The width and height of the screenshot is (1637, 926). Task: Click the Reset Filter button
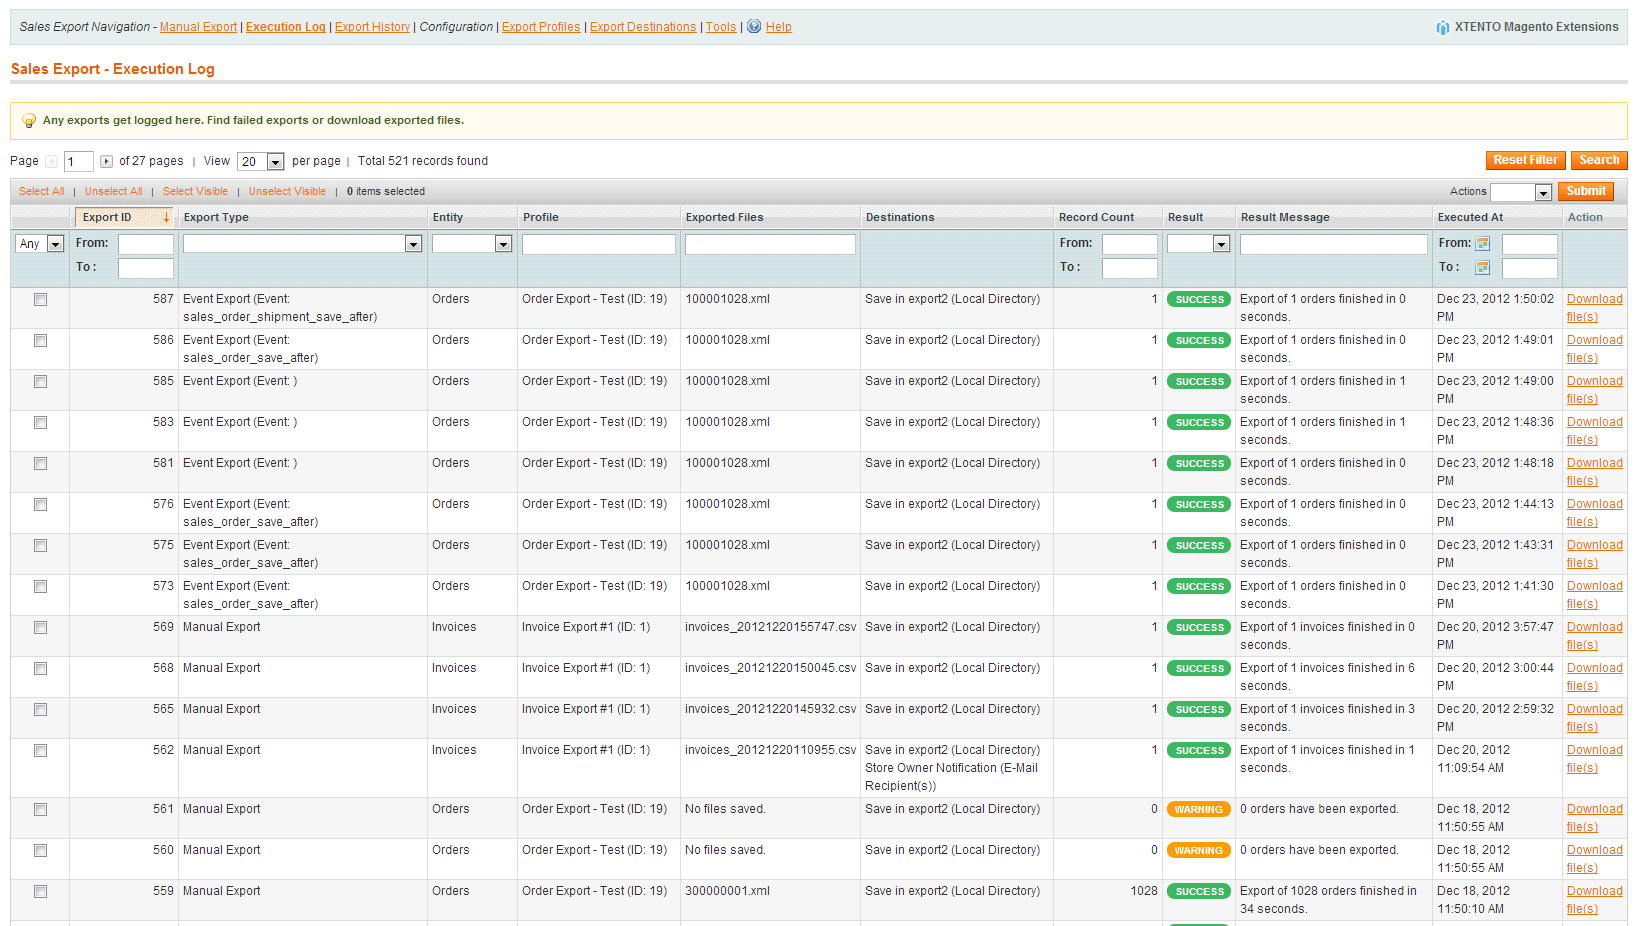[1525, 160]
